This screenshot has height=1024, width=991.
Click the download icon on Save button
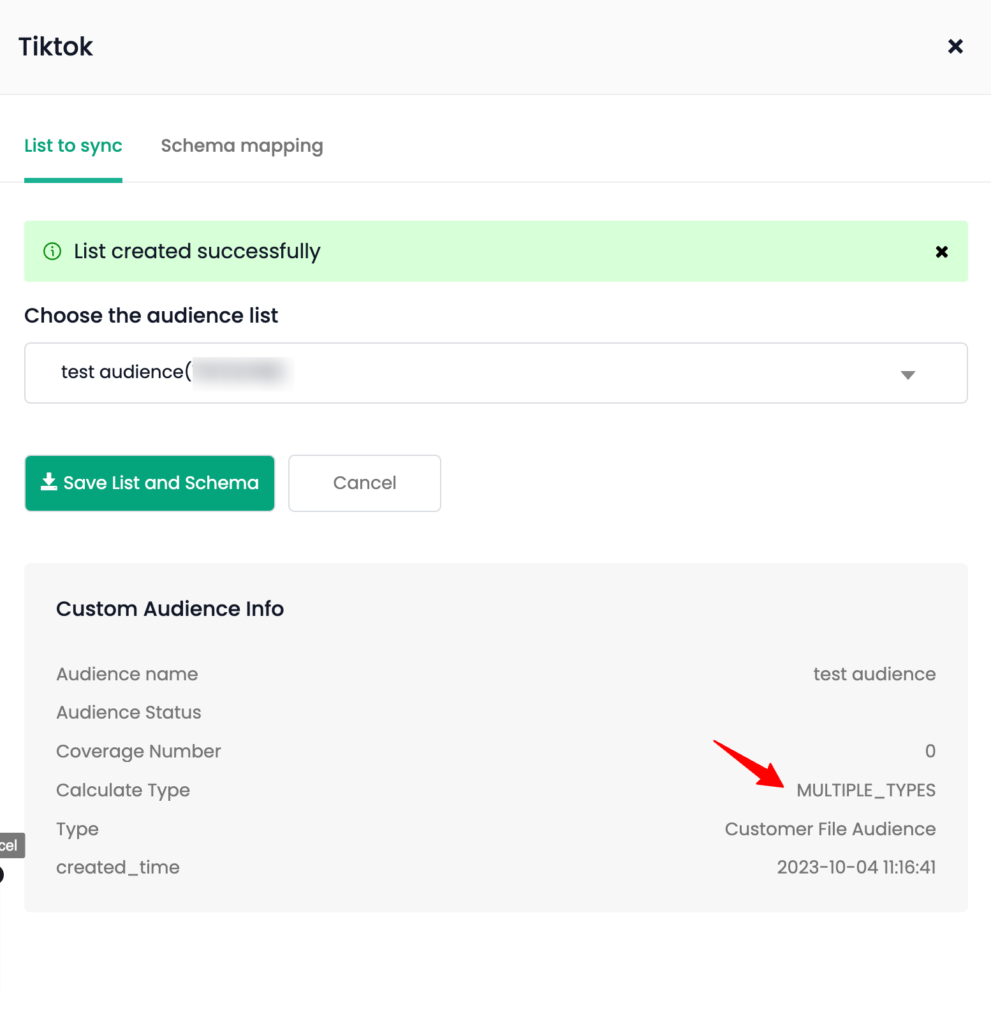(x=49, y=482)
